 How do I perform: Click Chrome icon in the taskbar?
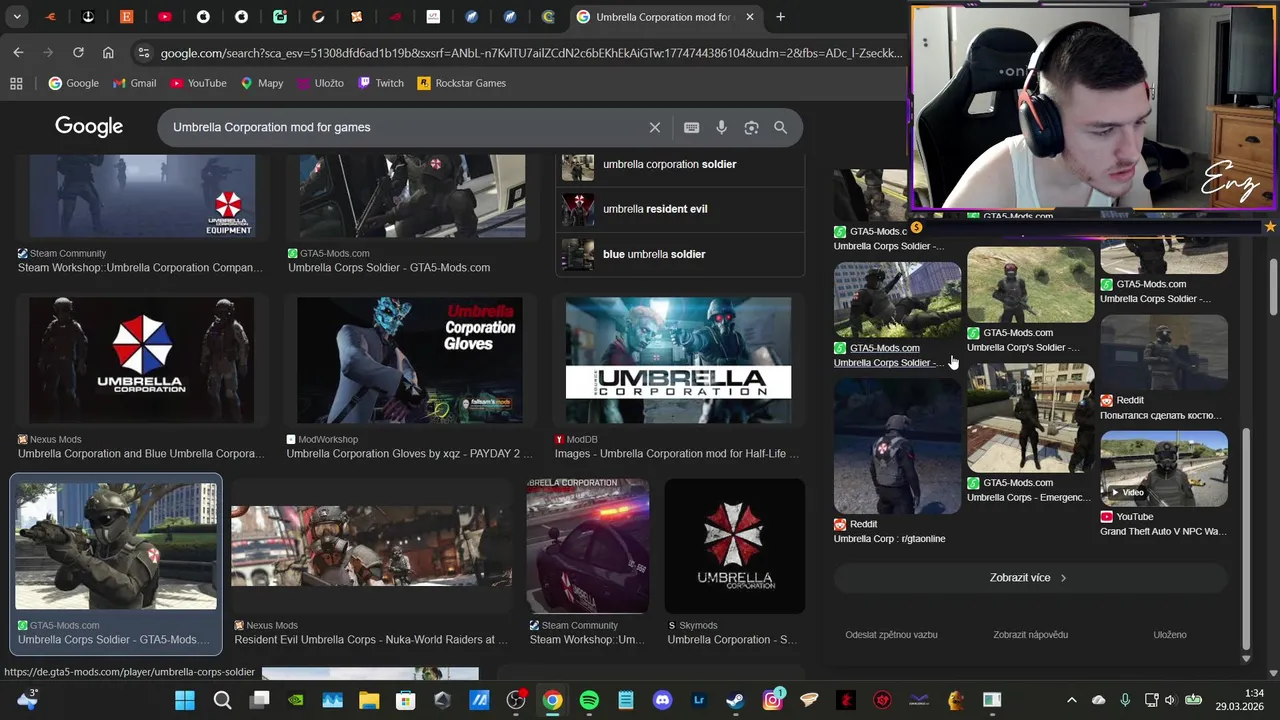pos(552,700)
